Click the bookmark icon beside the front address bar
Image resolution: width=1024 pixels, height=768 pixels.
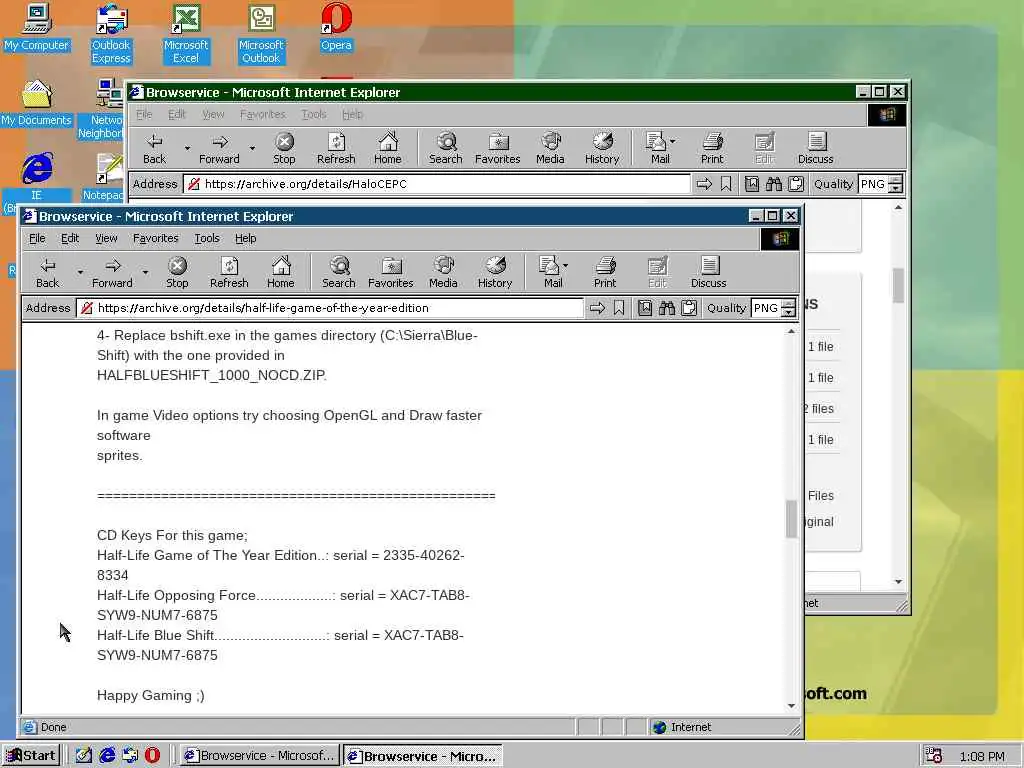pos(619,308)
